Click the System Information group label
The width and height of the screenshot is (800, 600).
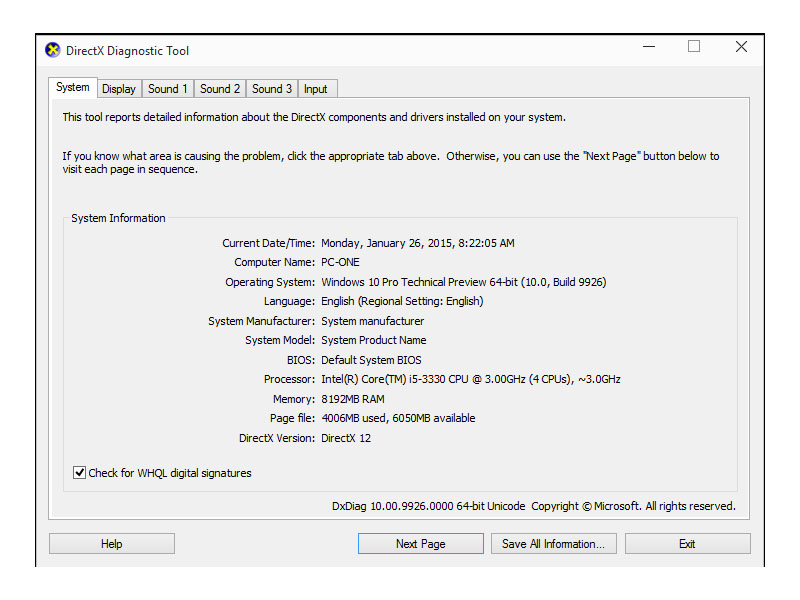click(x=118, y=218)
